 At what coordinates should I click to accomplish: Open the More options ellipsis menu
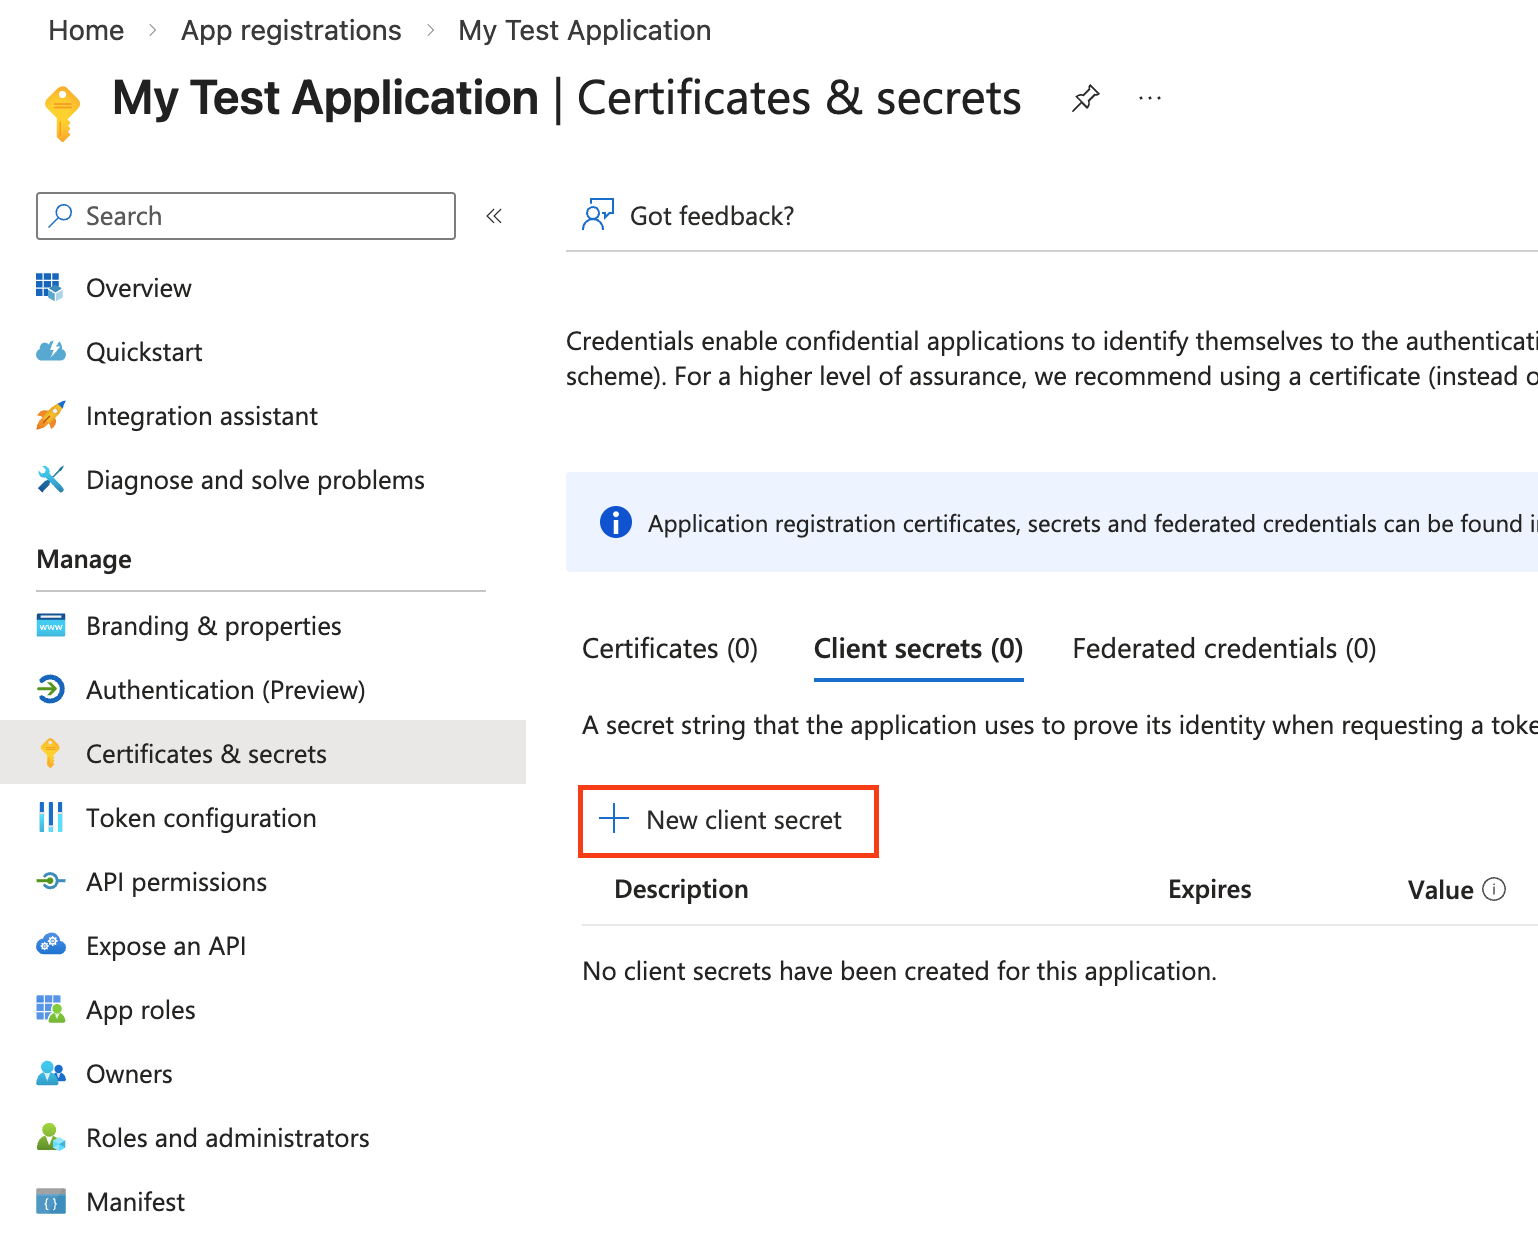pyautogui.click(x=1149, y=97)
